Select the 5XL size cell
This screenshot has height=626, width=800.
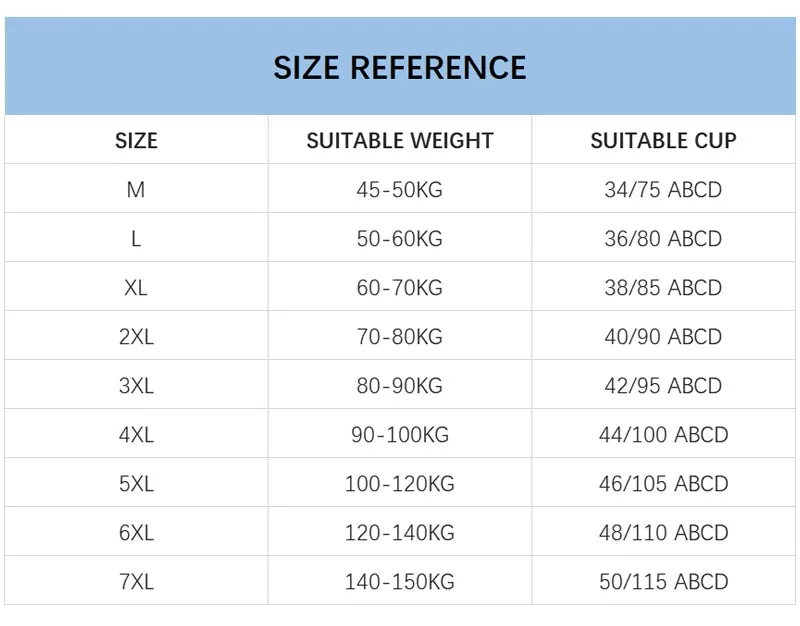tap(136, 484)
